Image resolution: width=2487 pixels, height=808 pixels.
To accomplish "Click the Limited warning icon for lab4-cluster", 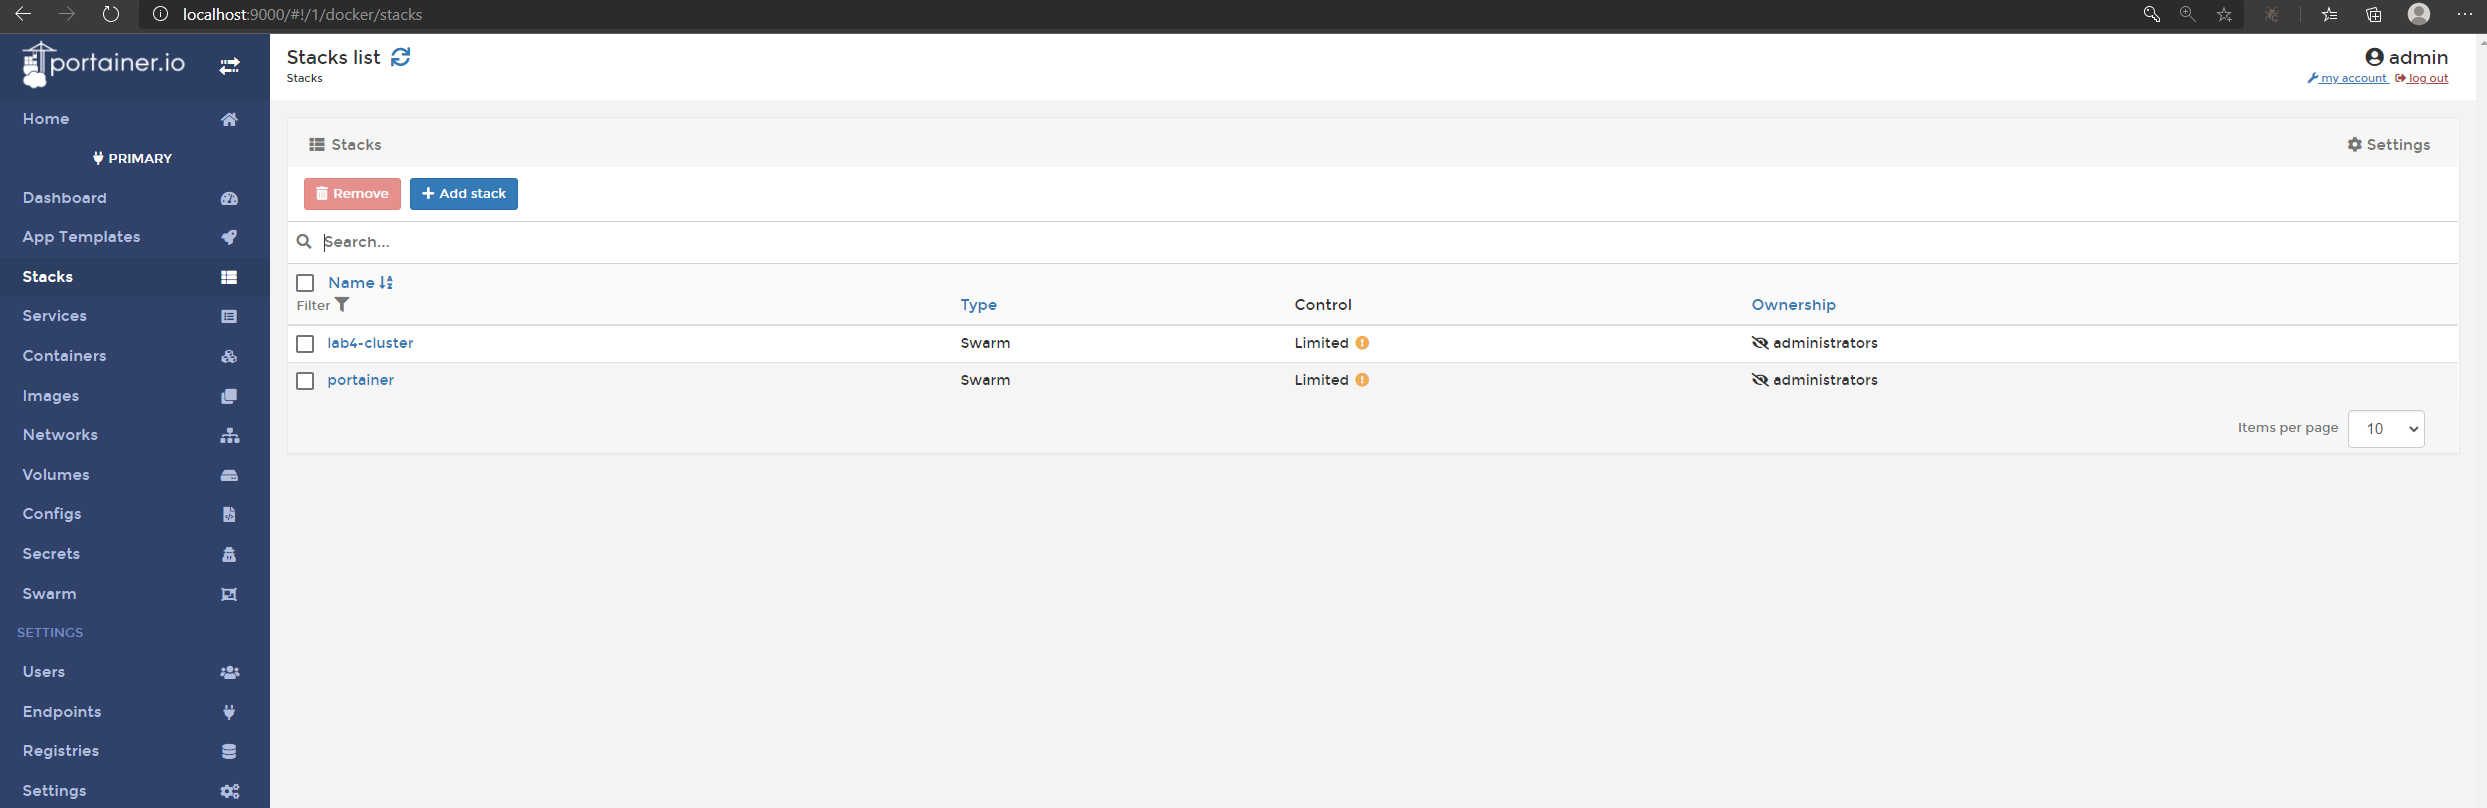I will pyautogui.click(x=1362, y=343).
